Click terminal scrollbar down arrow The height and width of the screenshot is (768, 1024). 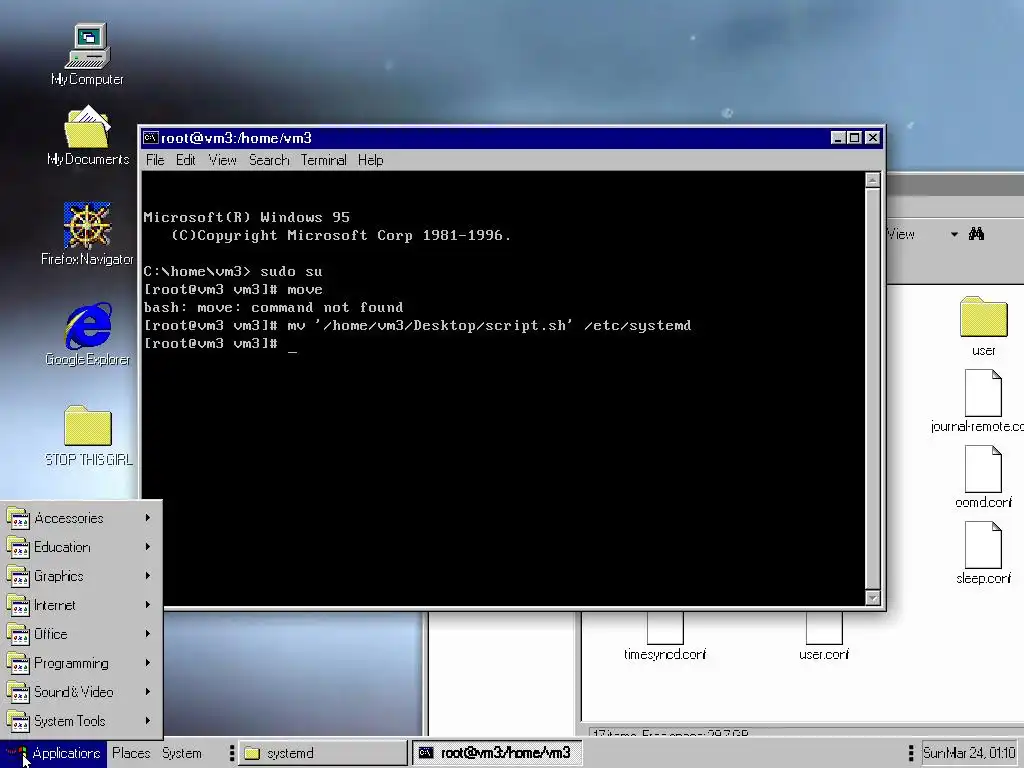(872, 598)
